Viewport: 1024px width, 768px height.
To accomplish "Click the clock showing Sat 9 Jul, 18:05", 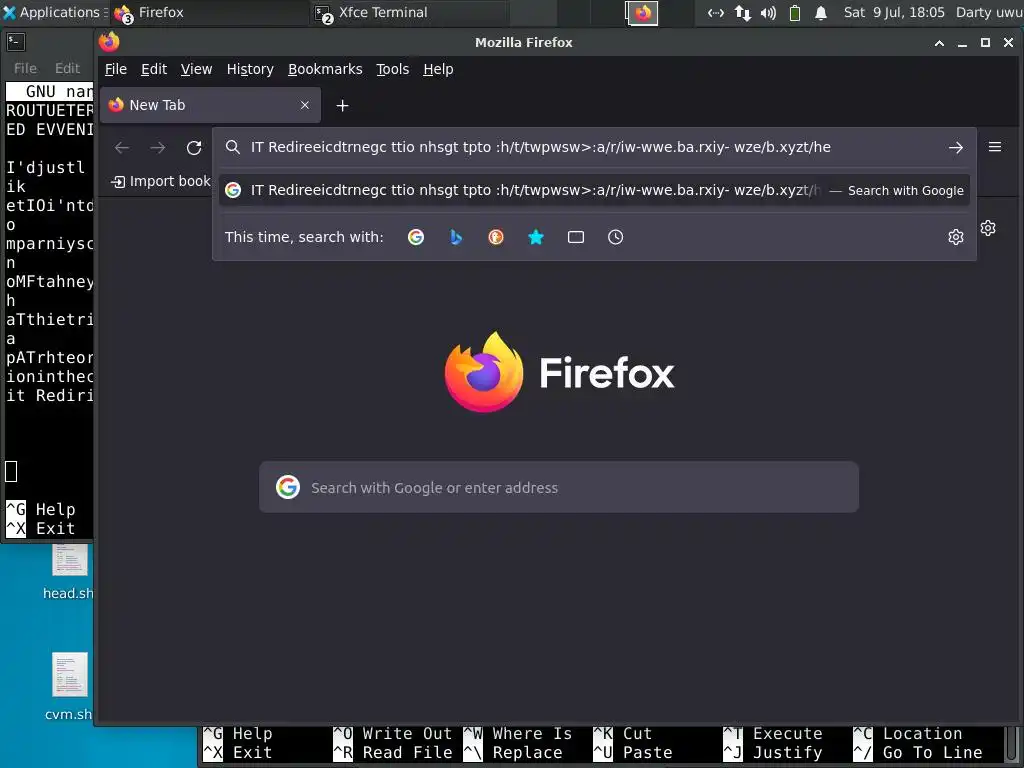I will (893, 12).
